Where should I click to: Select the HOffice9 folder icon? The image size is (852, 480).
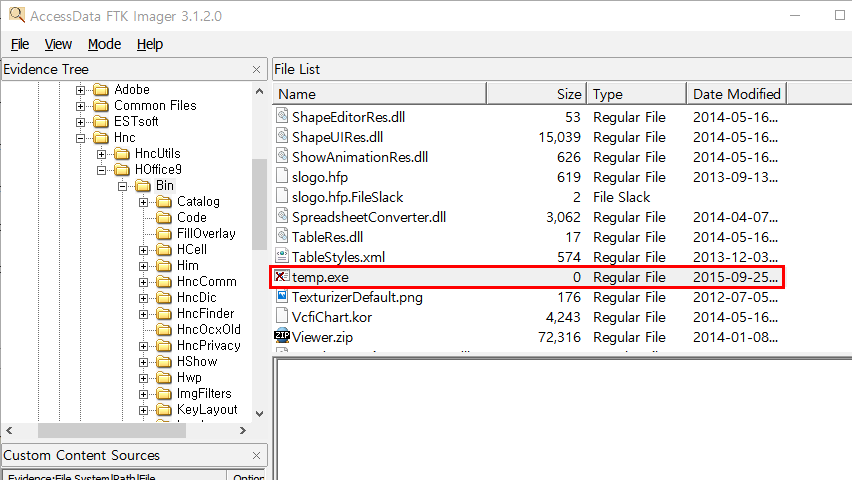coord(122,170)
